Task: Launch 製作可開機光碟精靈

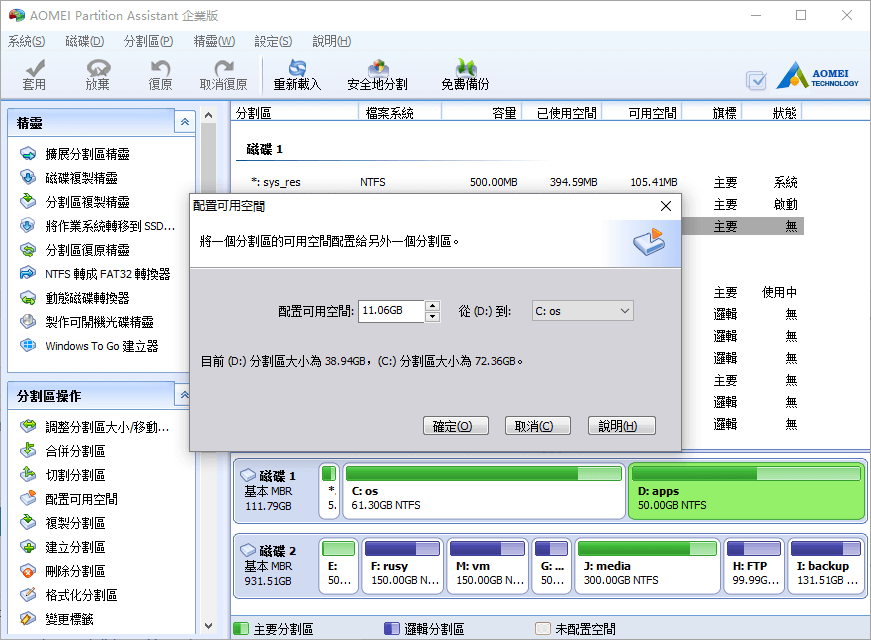Action: 87,322
